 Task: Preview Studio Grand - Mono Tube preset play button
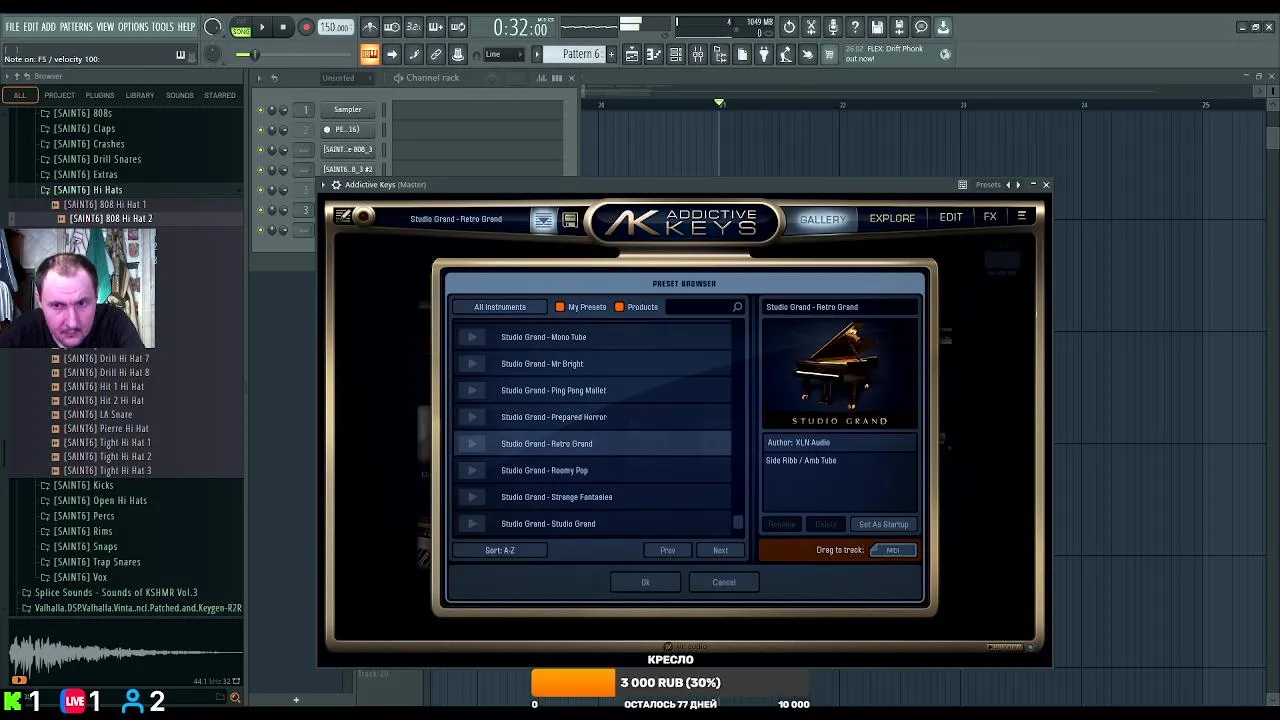[x=472, y=337]
